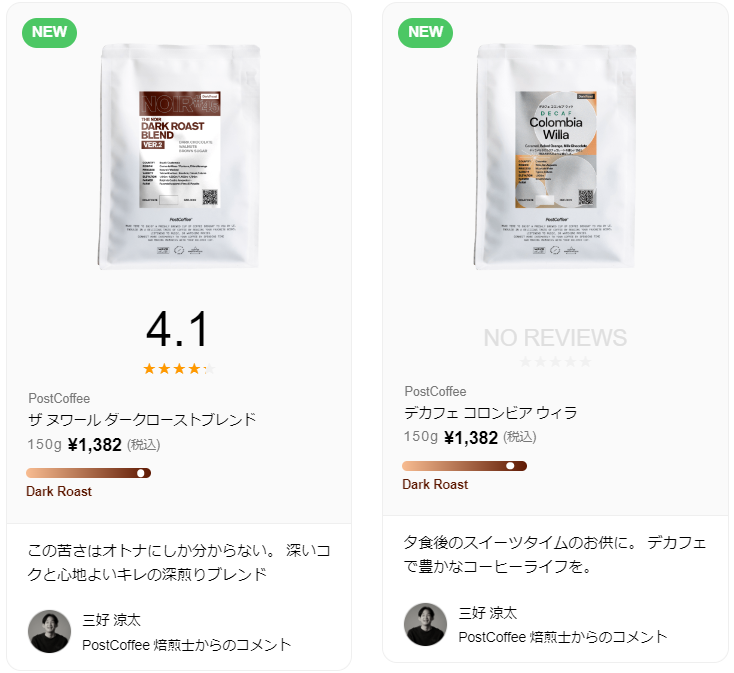Click Dark Roast label on Decaf card
734x673 pixels.
click(435, 484)
